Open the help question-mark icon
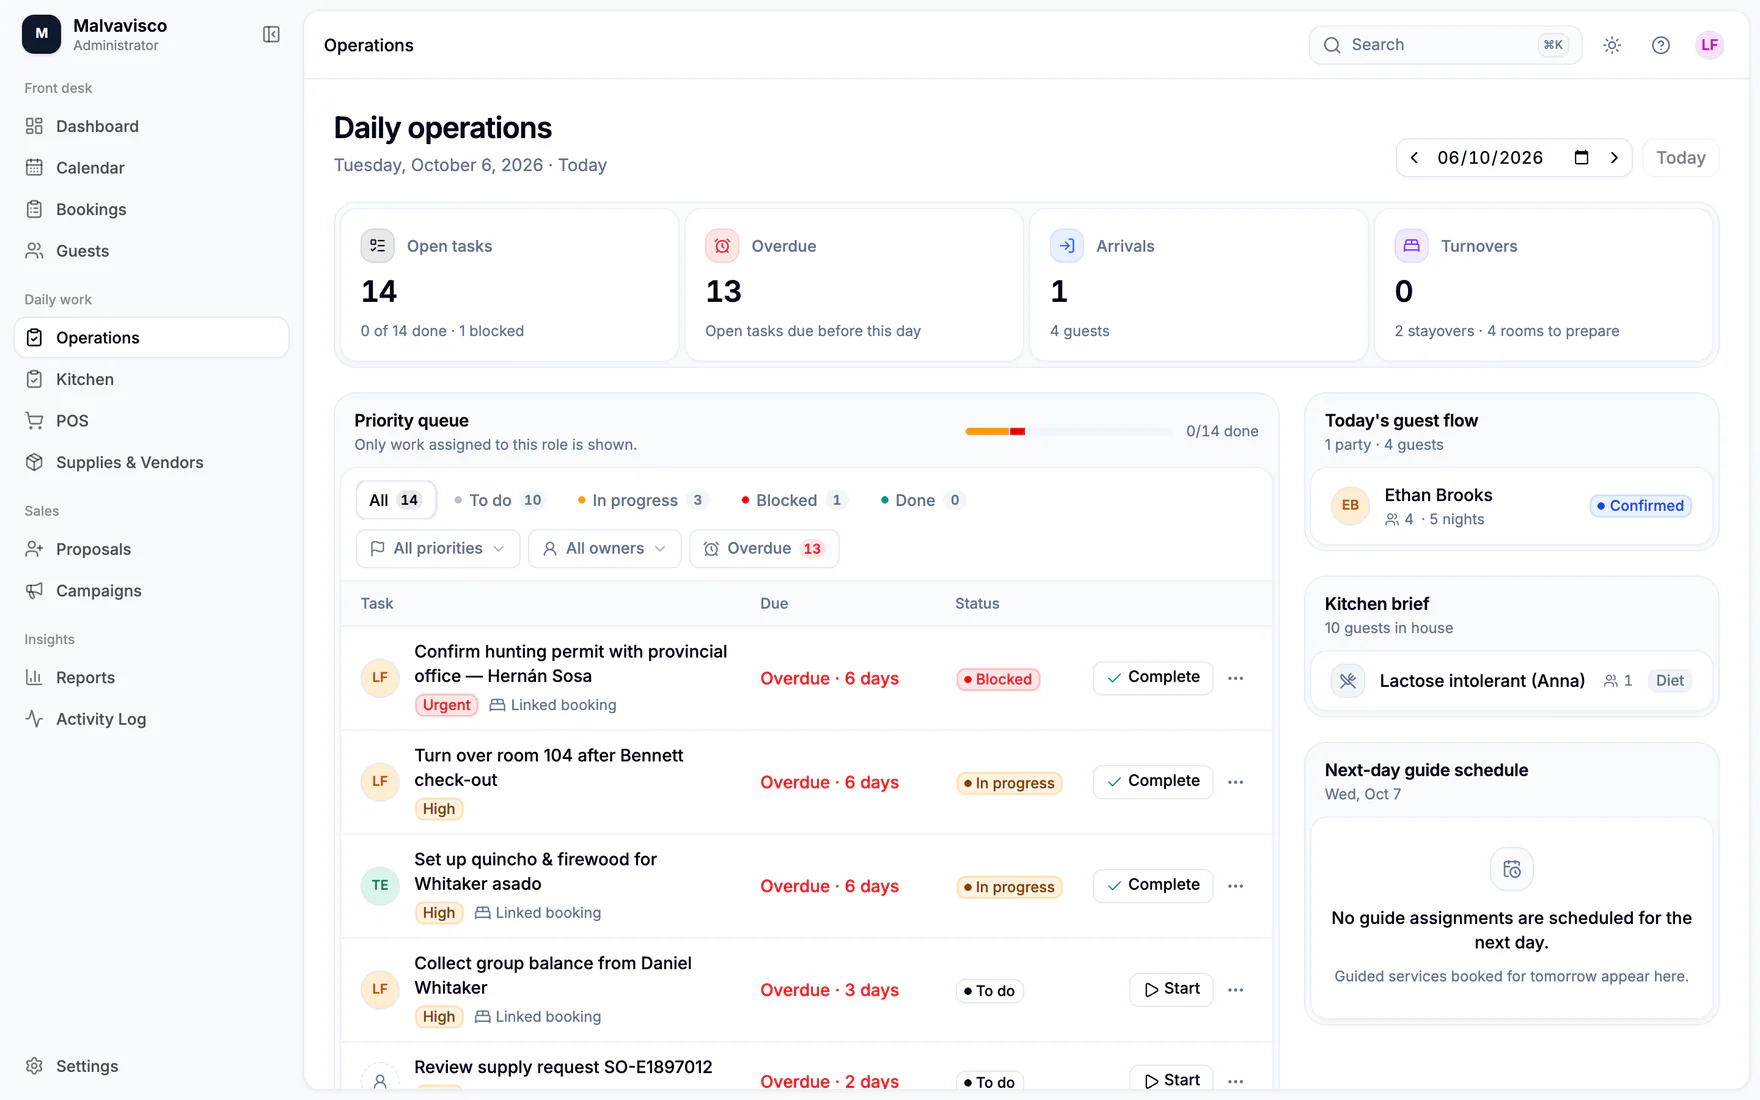 1661,45
